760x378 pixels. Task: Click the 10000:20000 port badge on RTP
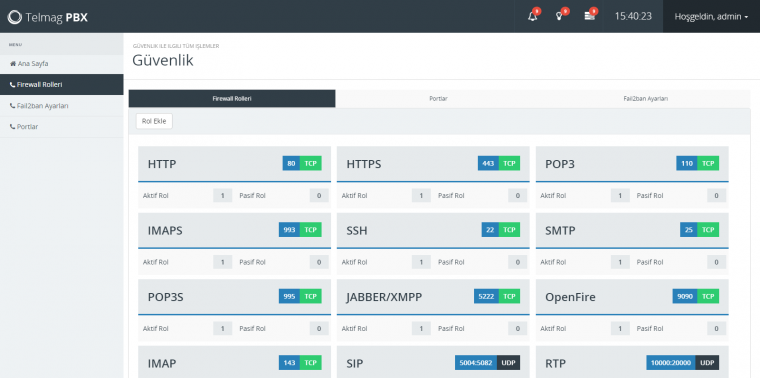[x=671, y=362]
